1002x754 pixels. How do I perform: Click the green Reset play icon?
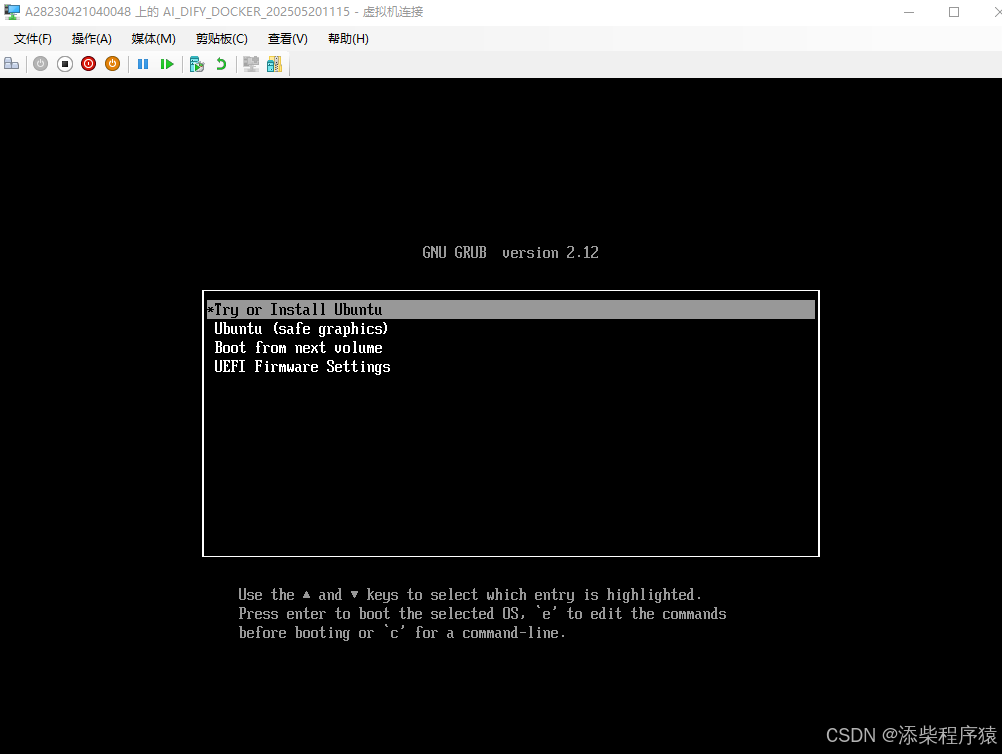point(167,64)
